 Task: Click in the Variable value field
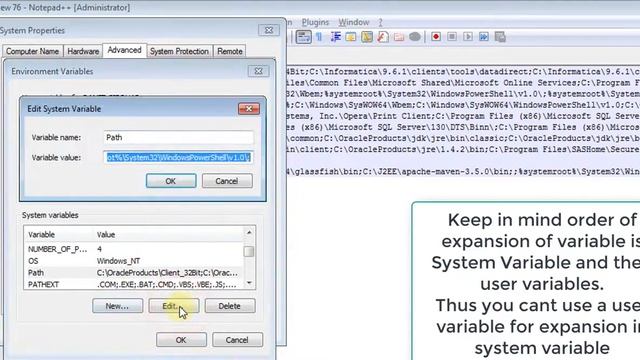click(x=178, y=158)
